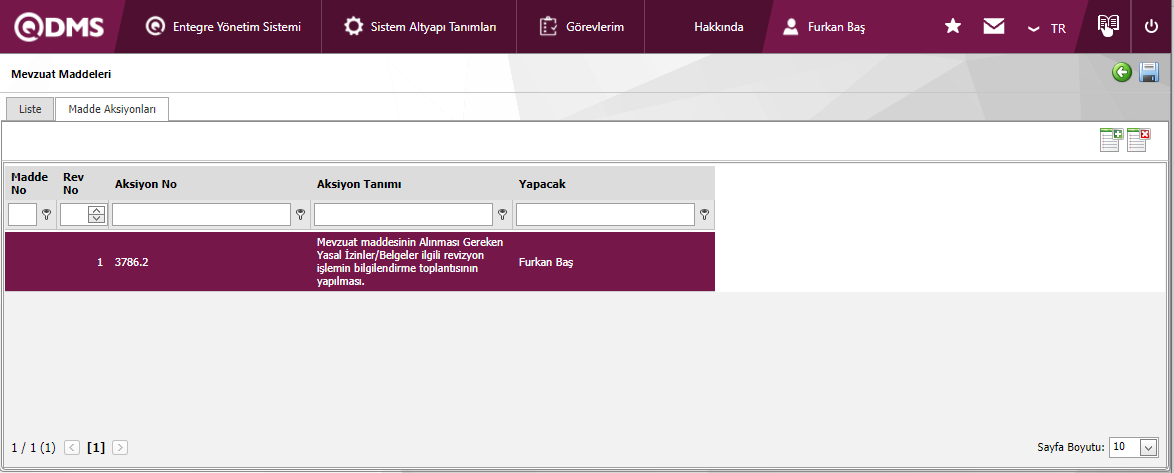1174x473 pixels.
Task: Click the save floppy disk icon
Action: click(x=1149, y=73)
